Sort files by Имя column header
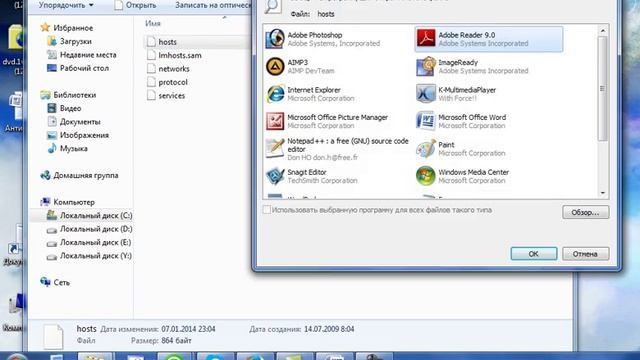The height and width of the screenshot is (360, 640). click(153, 24)
